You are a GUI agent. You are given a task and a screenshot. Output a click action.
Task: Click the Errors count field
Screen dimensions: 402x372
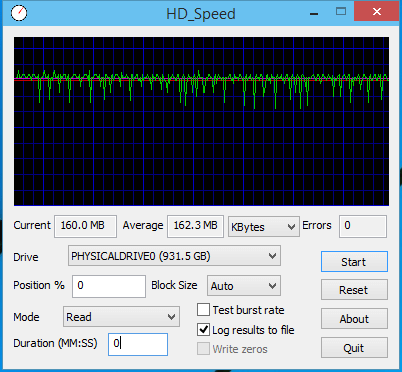click(x=363, y=226)
